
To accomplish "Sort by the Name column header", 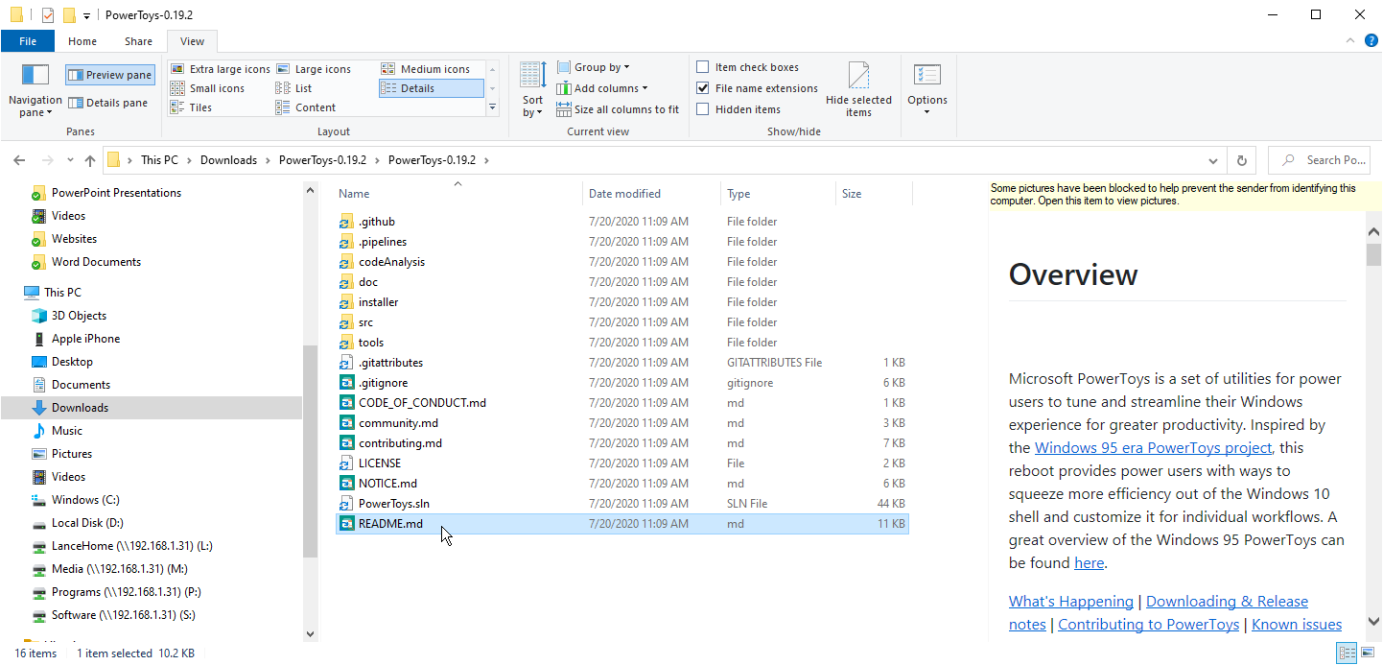I will point(458,194).
